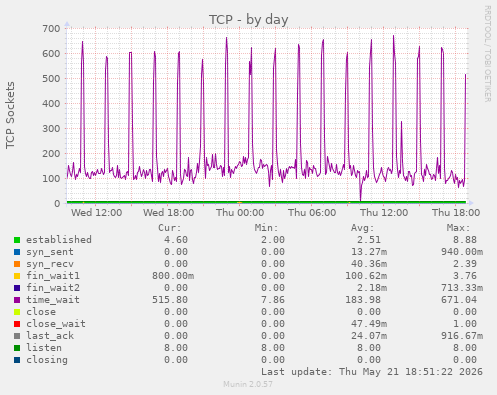Click the 300 y-axis tick label
Screen dimensions: 497x395
(51, 129)
